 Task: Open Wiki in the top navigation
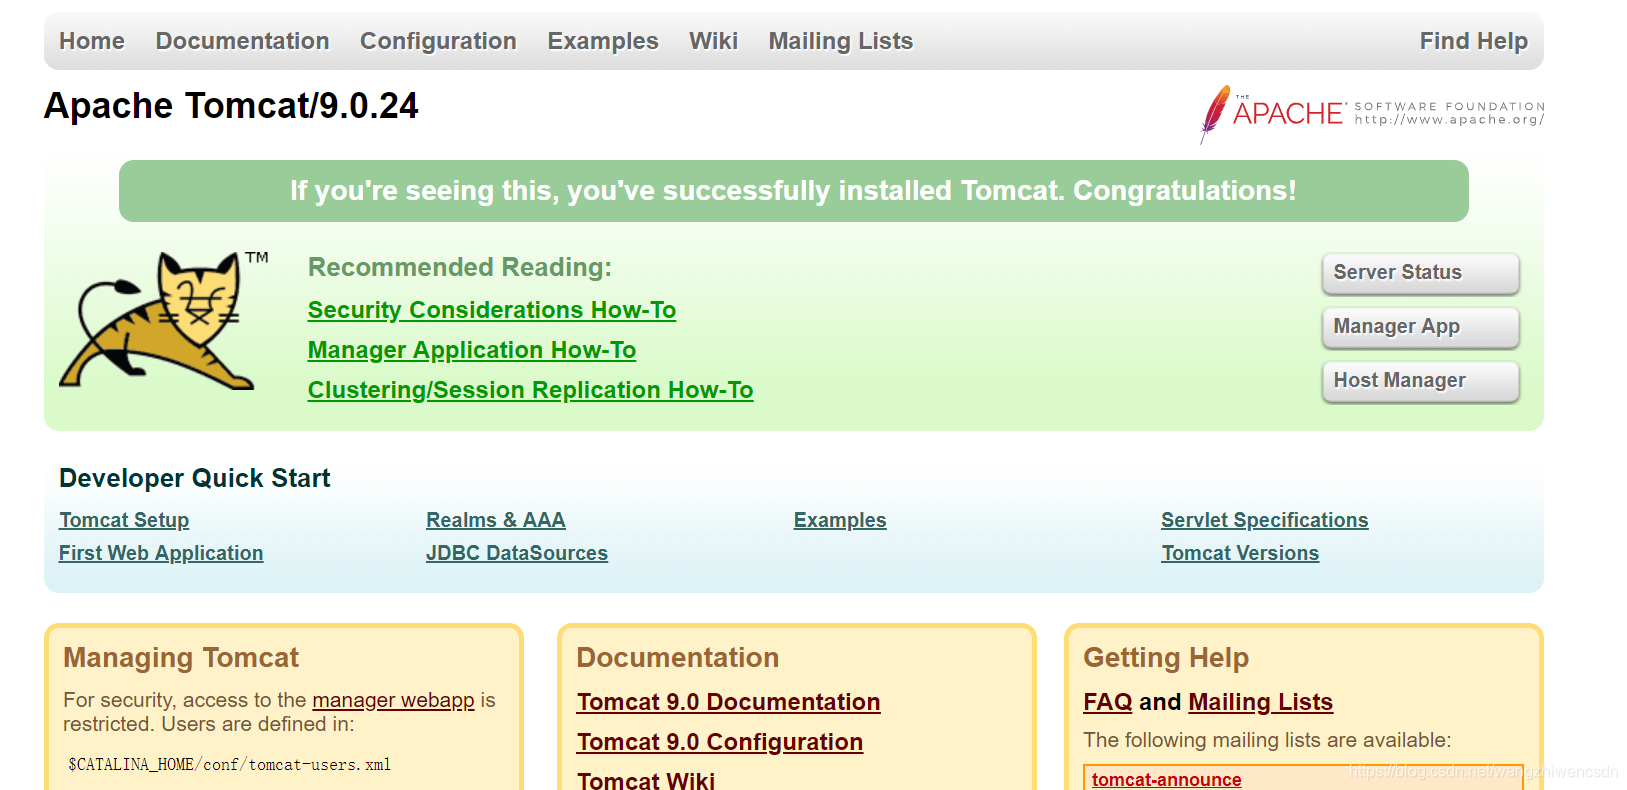(x=713, y=41)
